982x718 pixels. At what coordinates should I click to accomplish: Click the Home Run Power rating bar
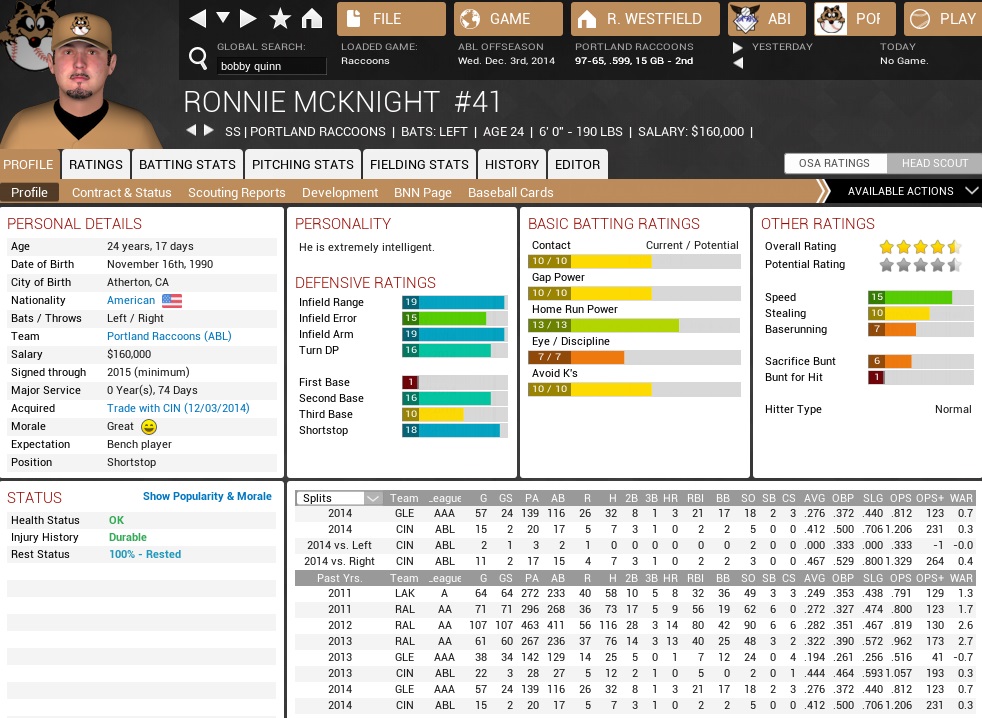pos(634,325)
